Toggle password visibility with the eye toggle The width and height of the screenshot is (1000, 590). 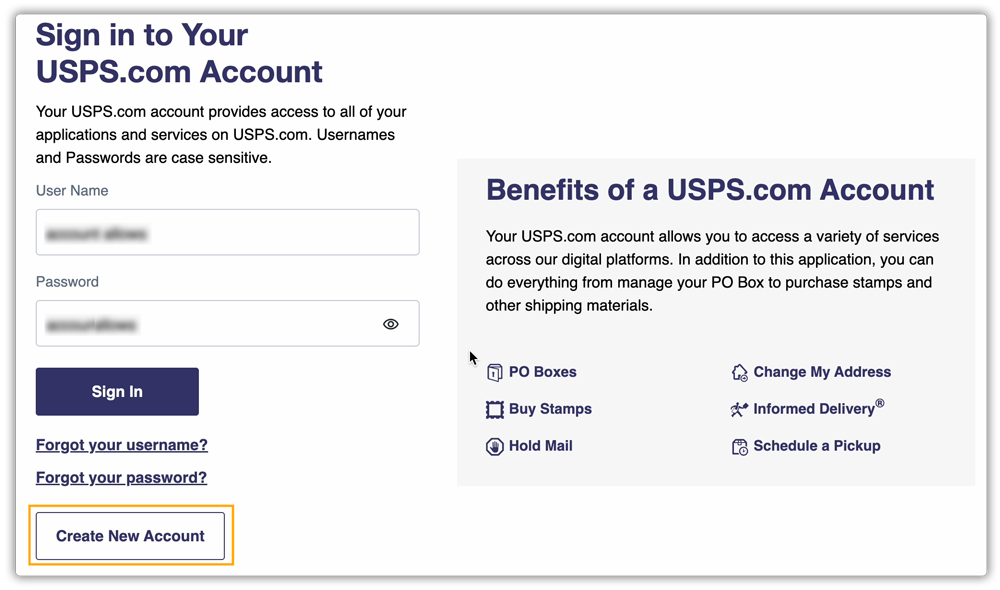pyautogui.click(x=390, y=323)
